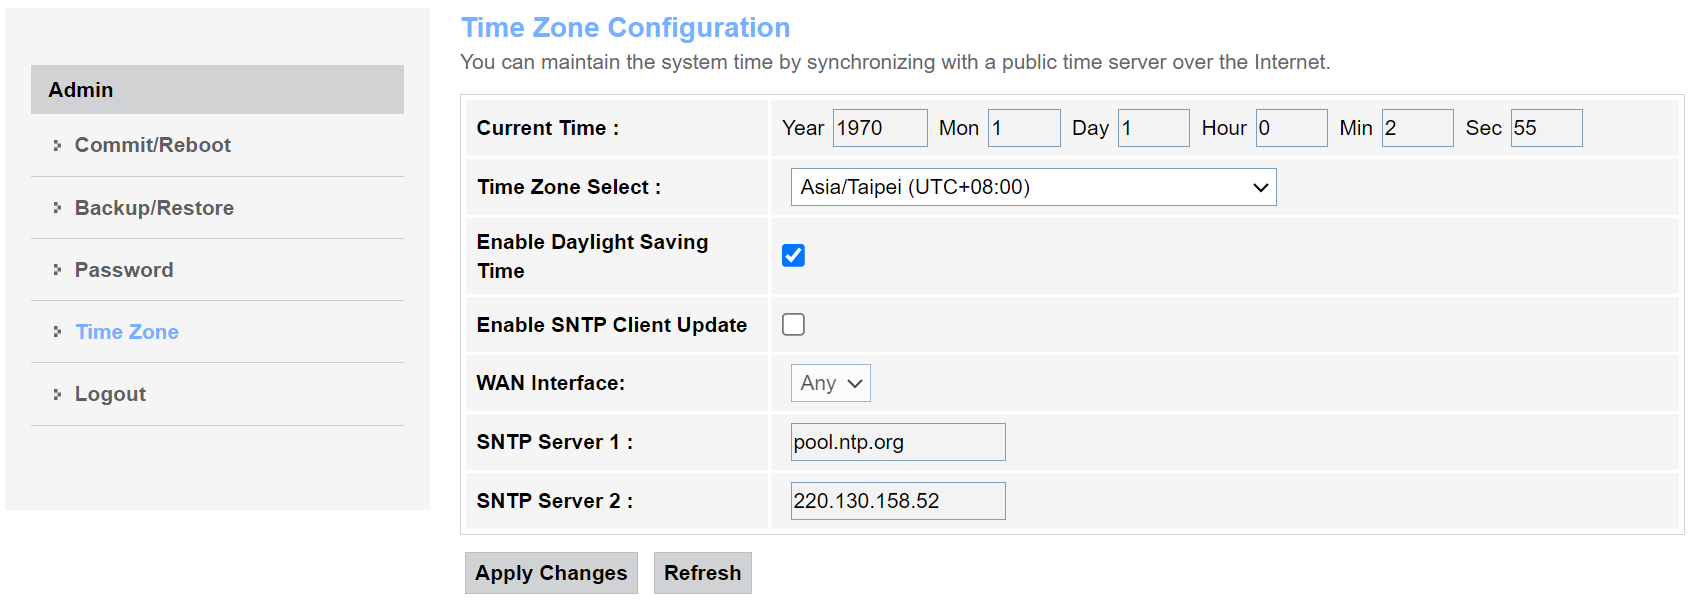
Task: Click arrow bullet beside Backup/Restore
Action: click(x=57, y=208)
